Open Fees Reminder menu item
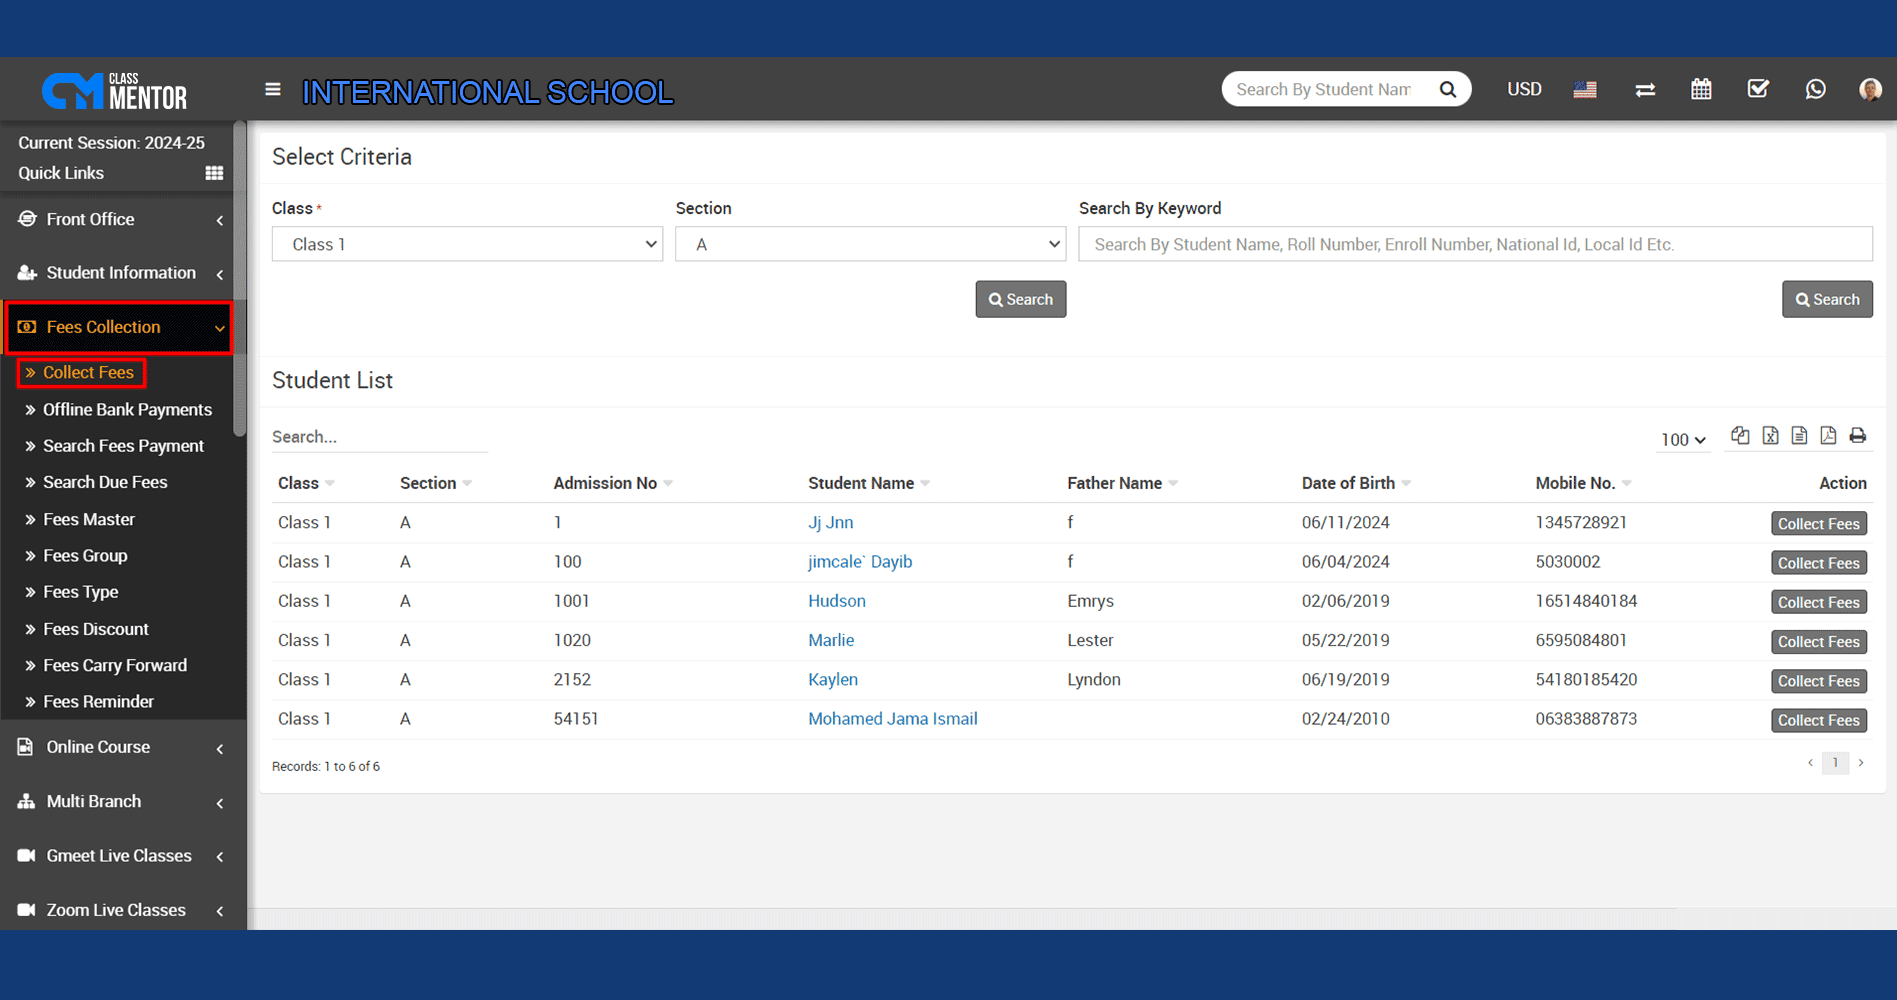Screen dimensions: 1897x1000 [98, 702]
